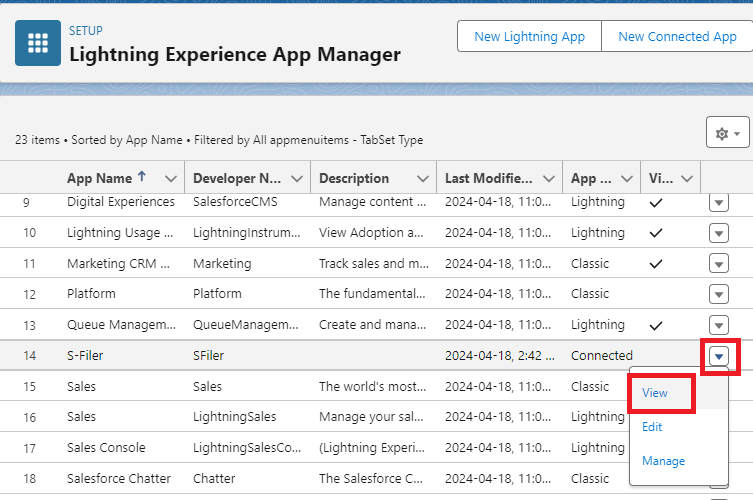Select the S-Filer app name cell
The image size is (753, 500).
point(85,355)
